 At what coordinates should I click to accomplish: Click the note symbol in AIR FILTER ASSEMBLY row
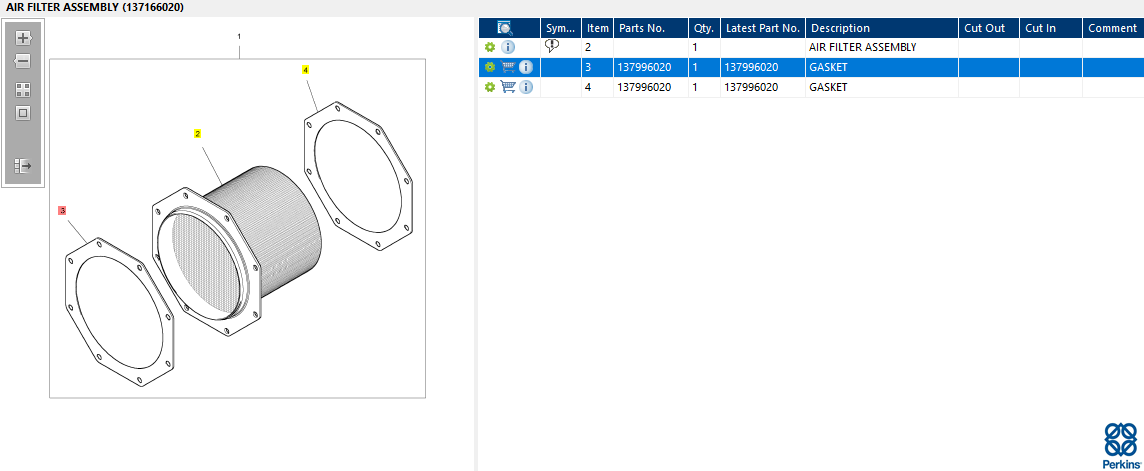[x=552, y=46]
